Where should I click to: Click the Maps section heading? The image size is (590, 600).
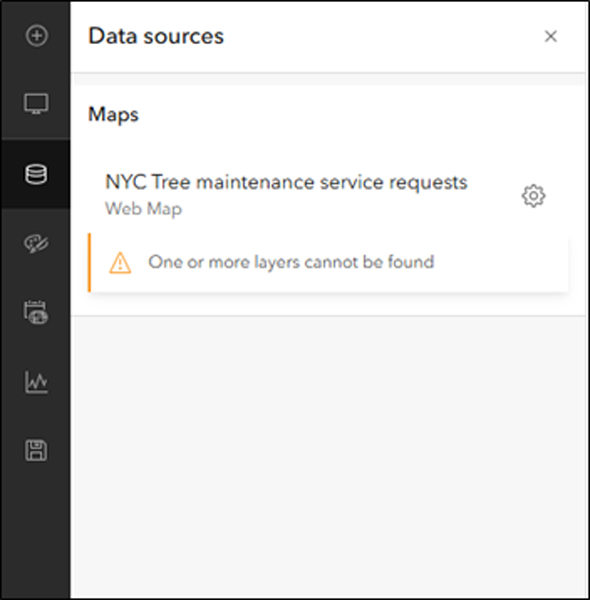click(113, 114)
